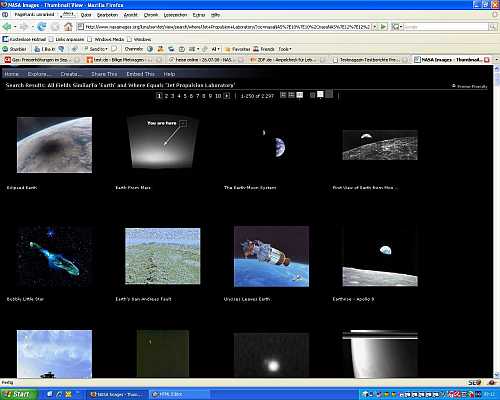Select the list view layout icon
500x400 pixels.
(x=283, y=95)
